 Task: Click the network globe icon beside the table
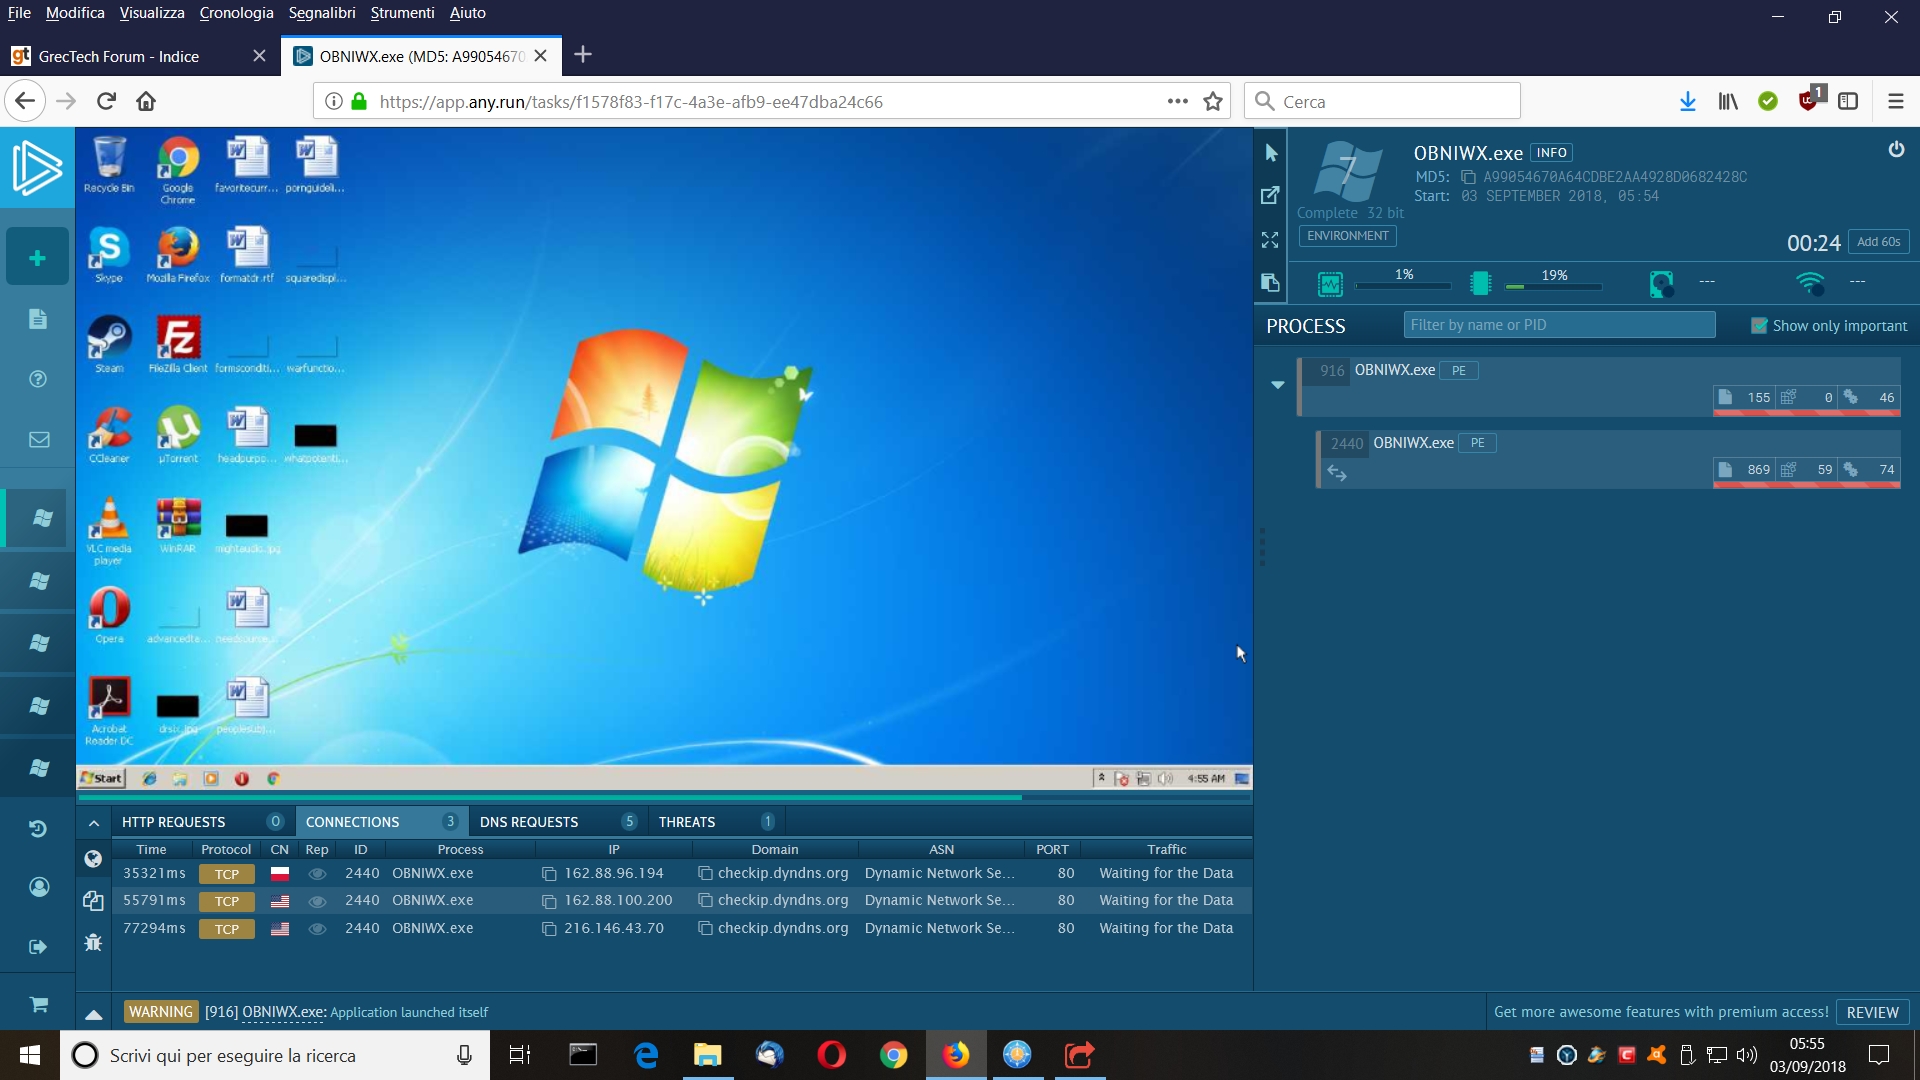coord(93,859)
